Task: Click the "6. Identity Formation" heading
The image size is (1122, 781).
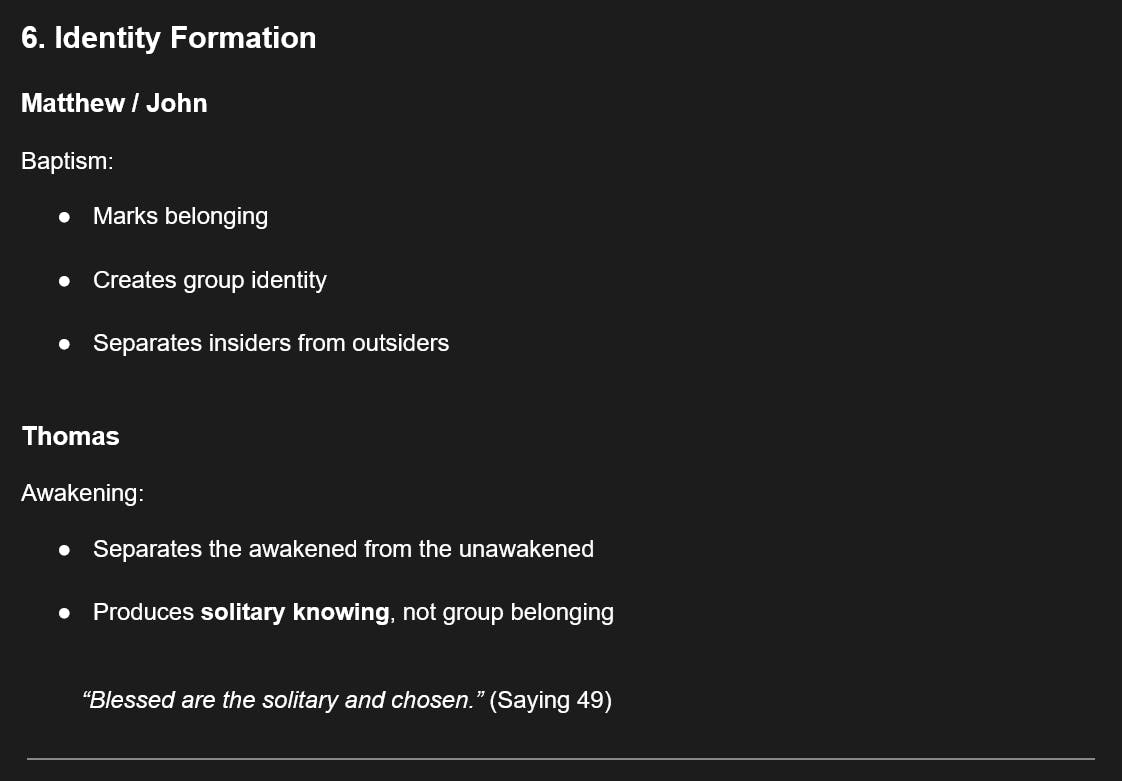Action: [x=168, y=38]
